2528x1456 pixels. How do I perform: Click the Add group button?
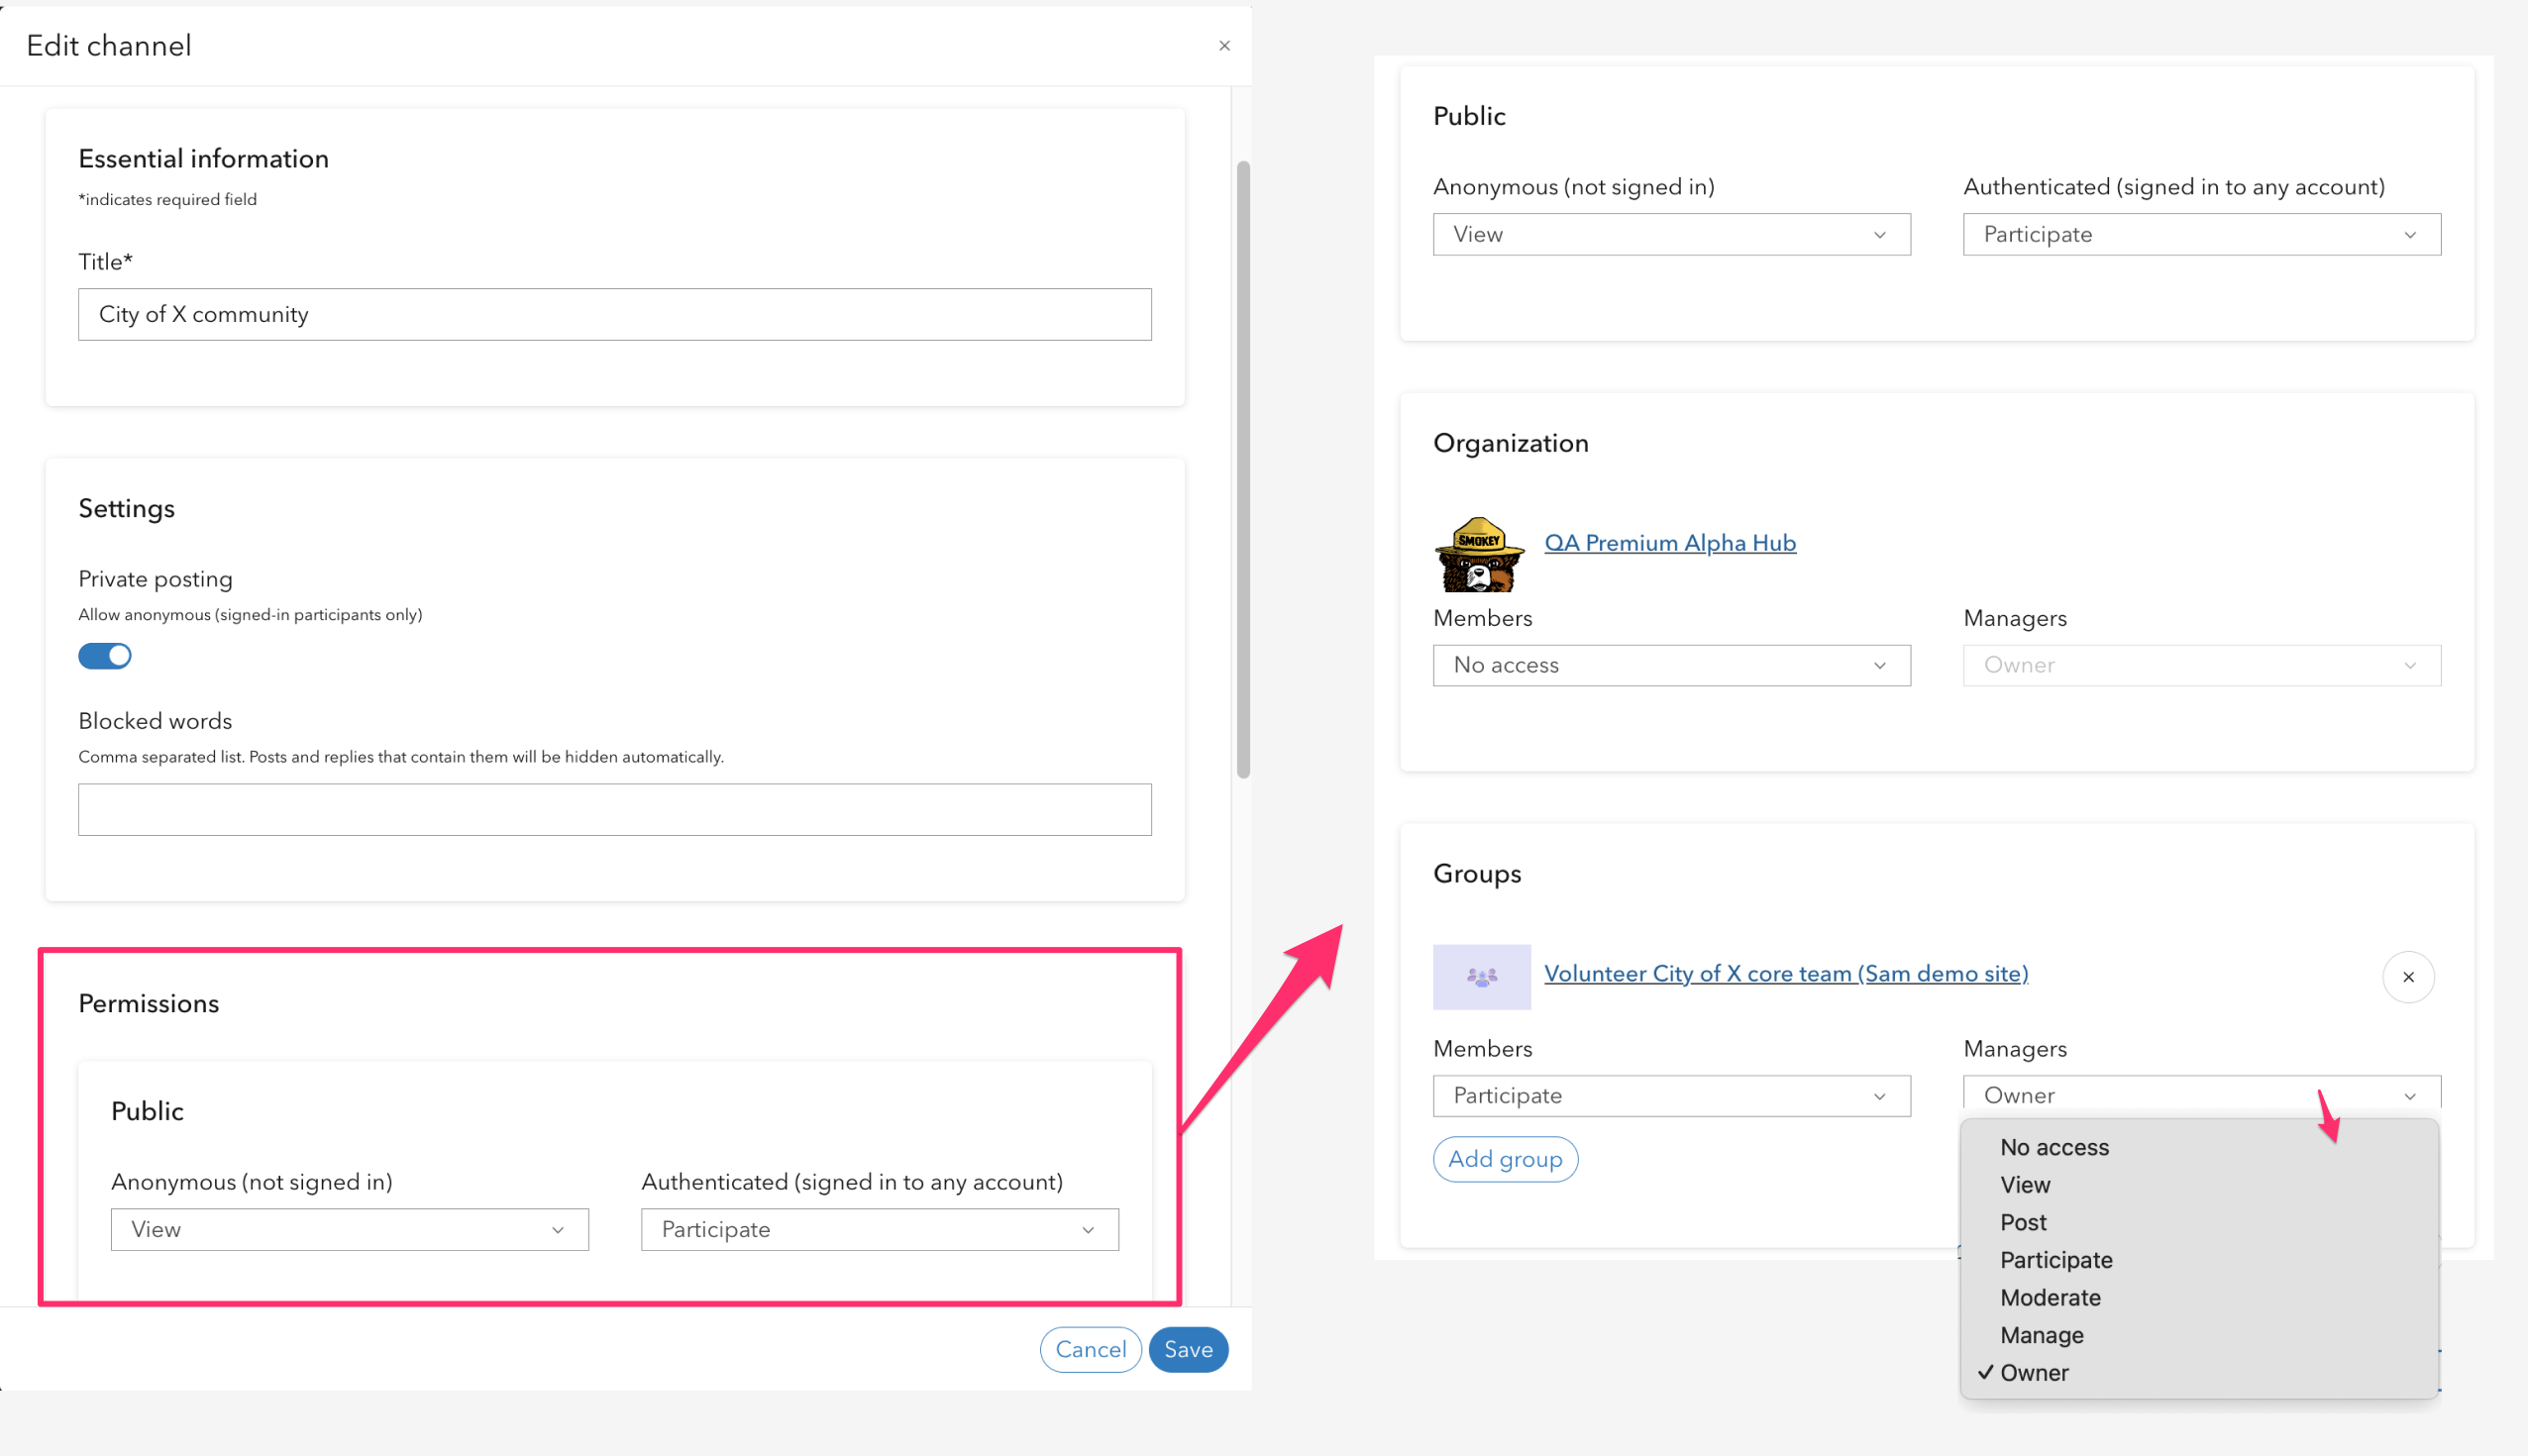click(1505, 1159)
